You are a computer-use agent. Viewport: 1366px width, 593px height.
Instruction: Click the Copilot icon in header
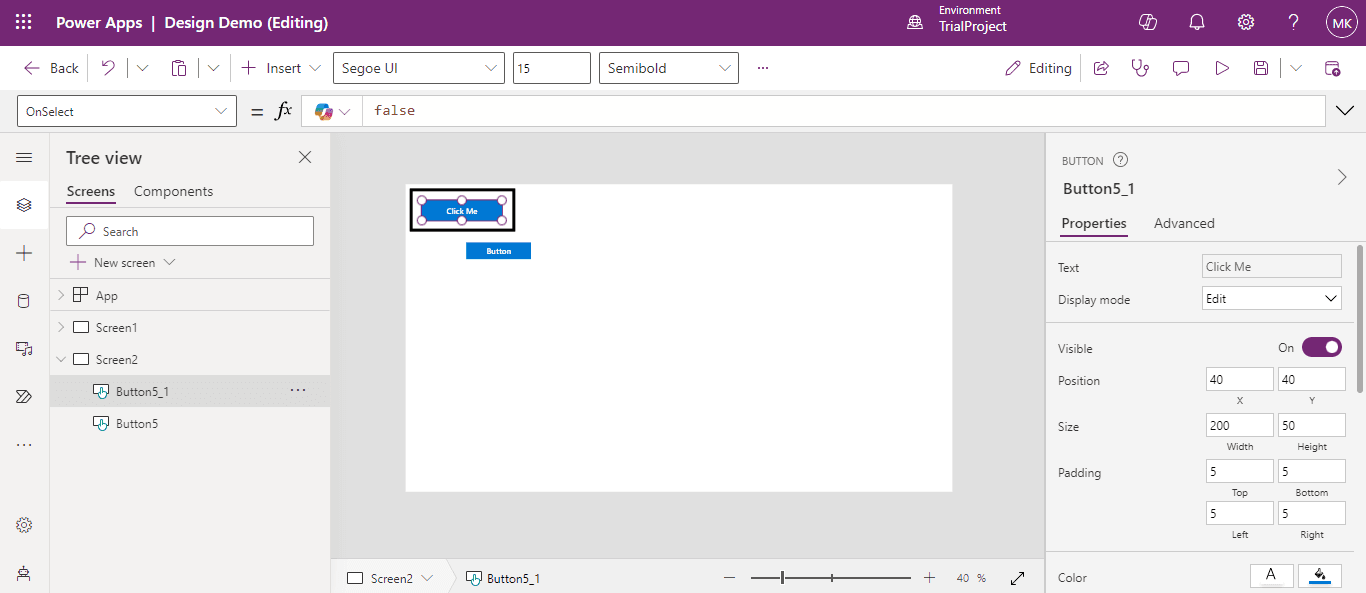click(x=1148, y=22)
